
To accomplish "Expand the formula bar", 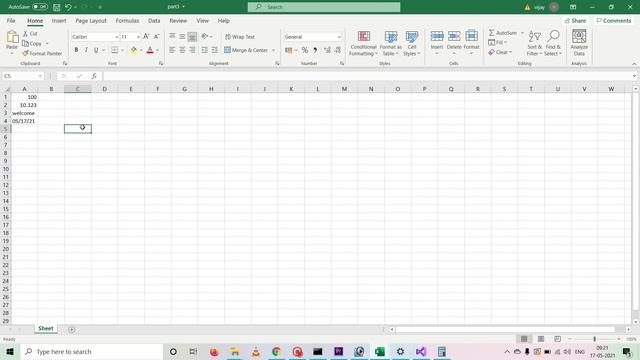I will [634, 76].
